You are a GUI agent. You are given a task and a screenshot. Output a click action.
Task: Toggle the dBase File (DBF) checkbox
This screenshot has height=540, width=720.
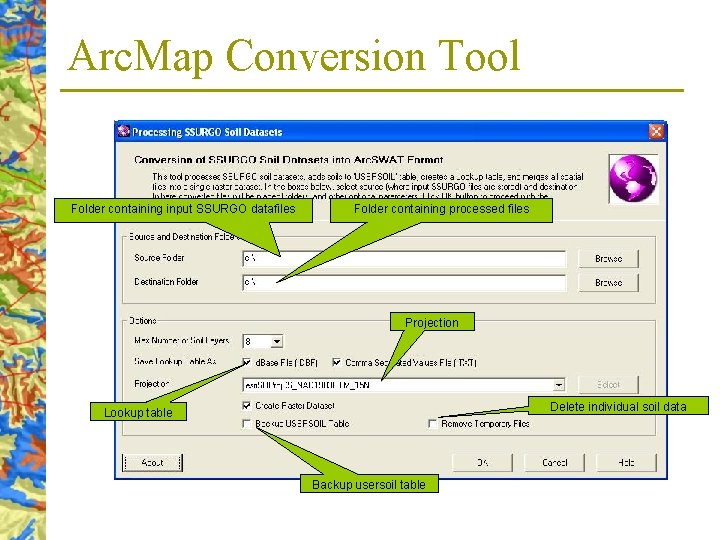247,362
